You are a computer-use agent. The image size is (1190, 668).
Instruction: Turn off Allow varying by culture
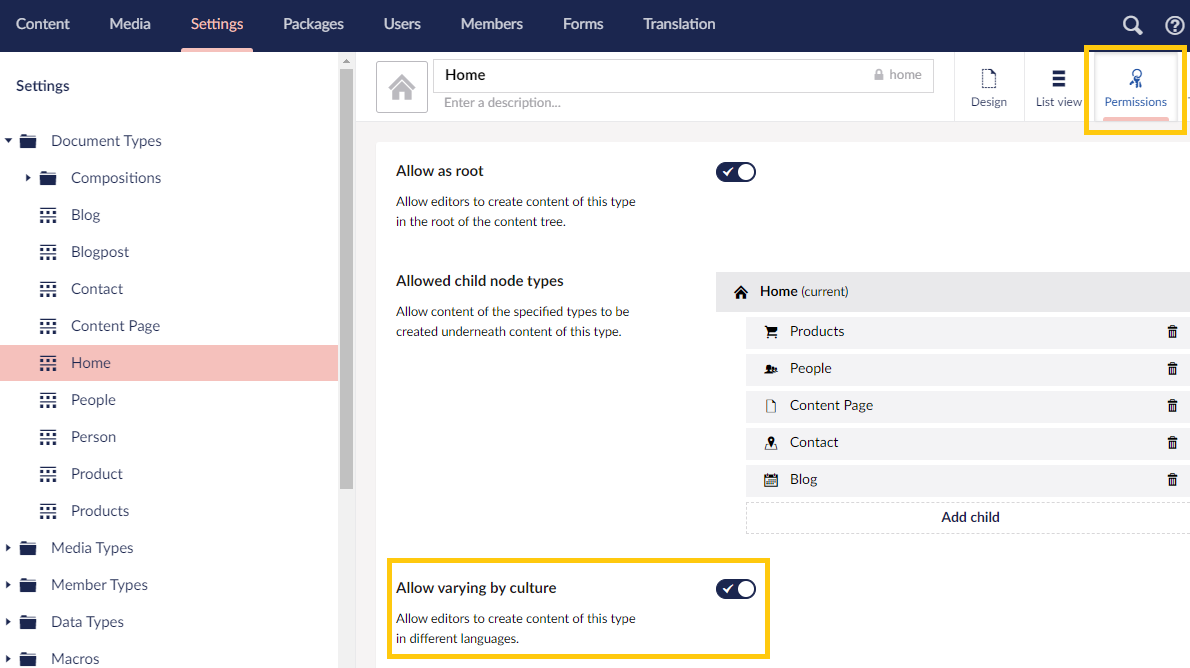pyautogui.click(x=736, y=588)
